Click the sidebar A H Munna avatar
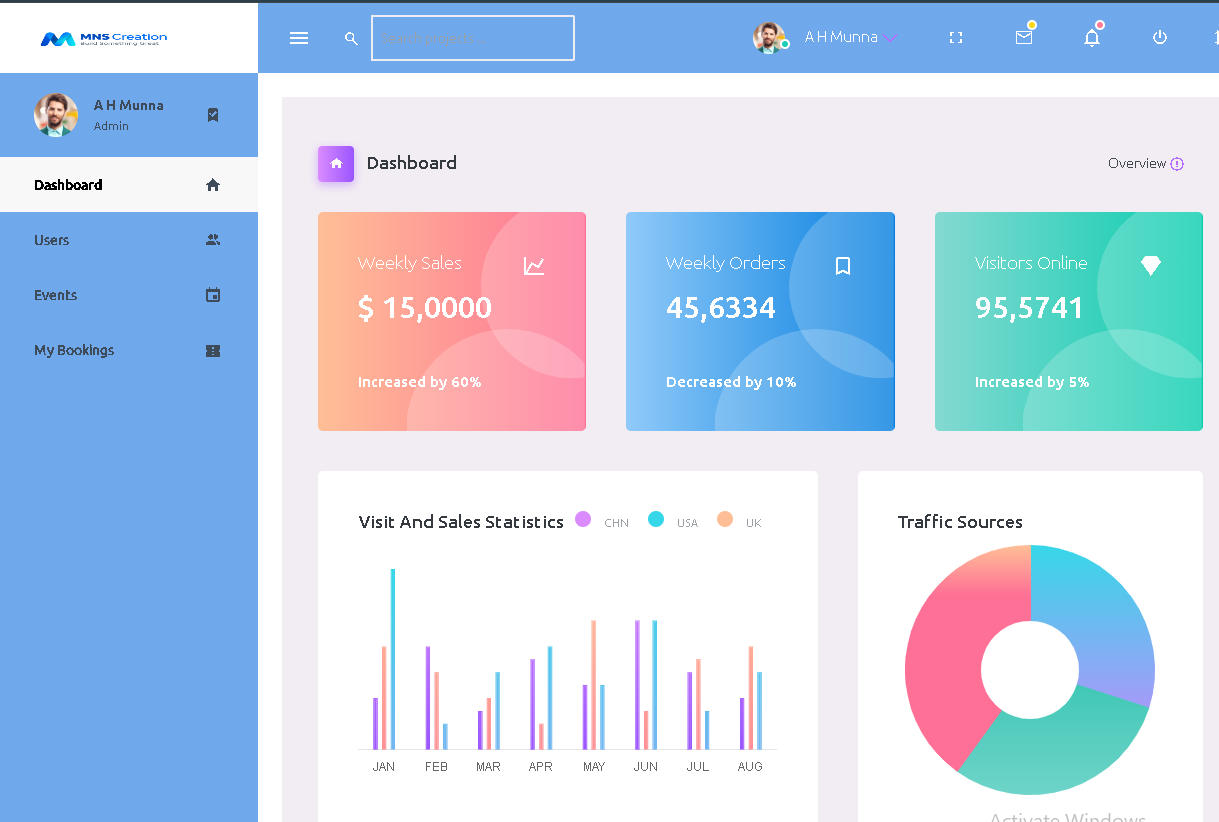 click(x=56, y=115)
